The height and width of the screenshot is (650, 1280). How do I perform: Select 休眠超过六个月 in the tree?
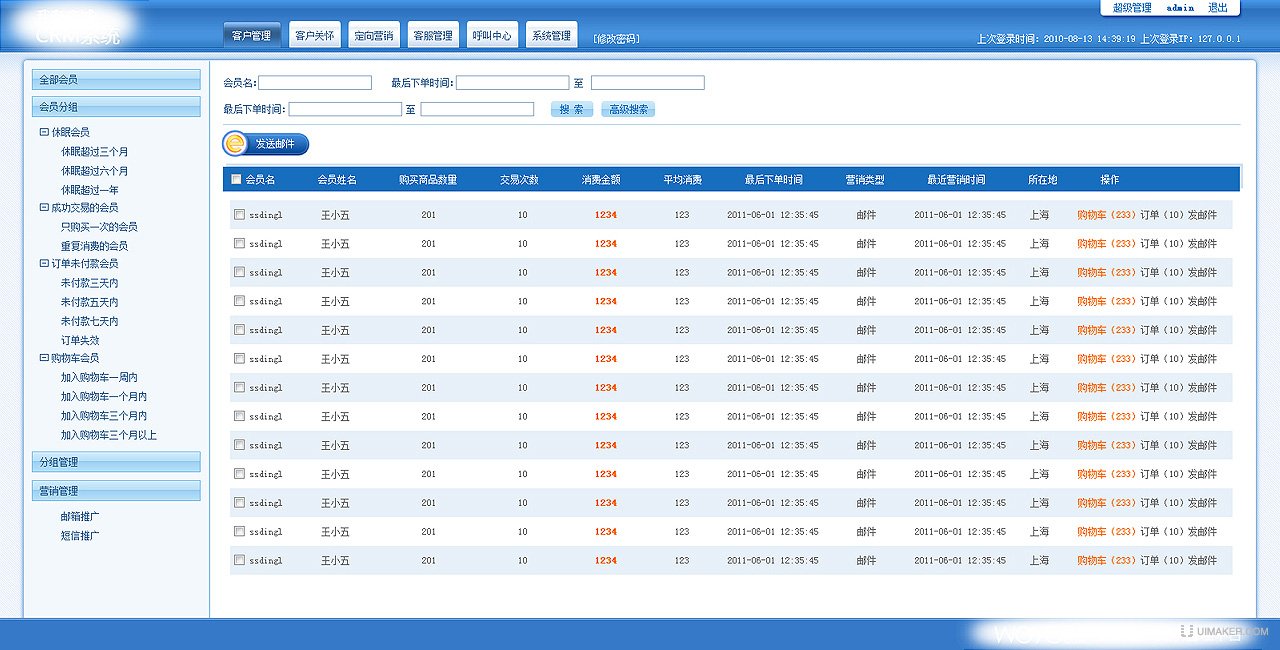point(94,171)
